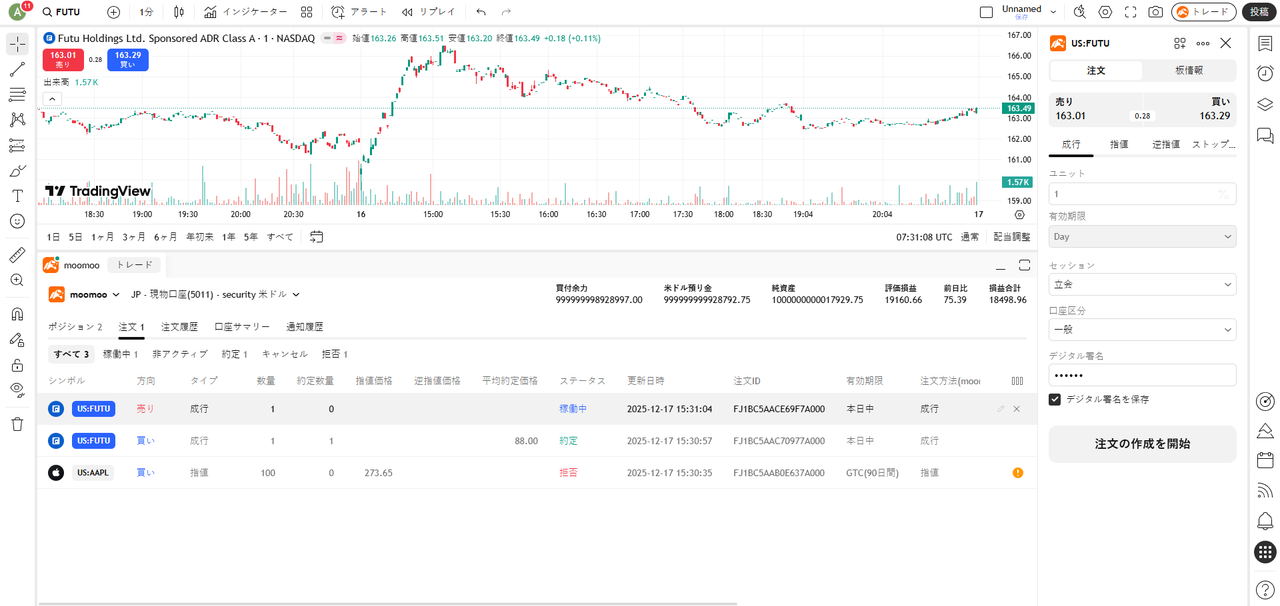
Task: Select the trend line drawing tool
Action: (17, 70)
